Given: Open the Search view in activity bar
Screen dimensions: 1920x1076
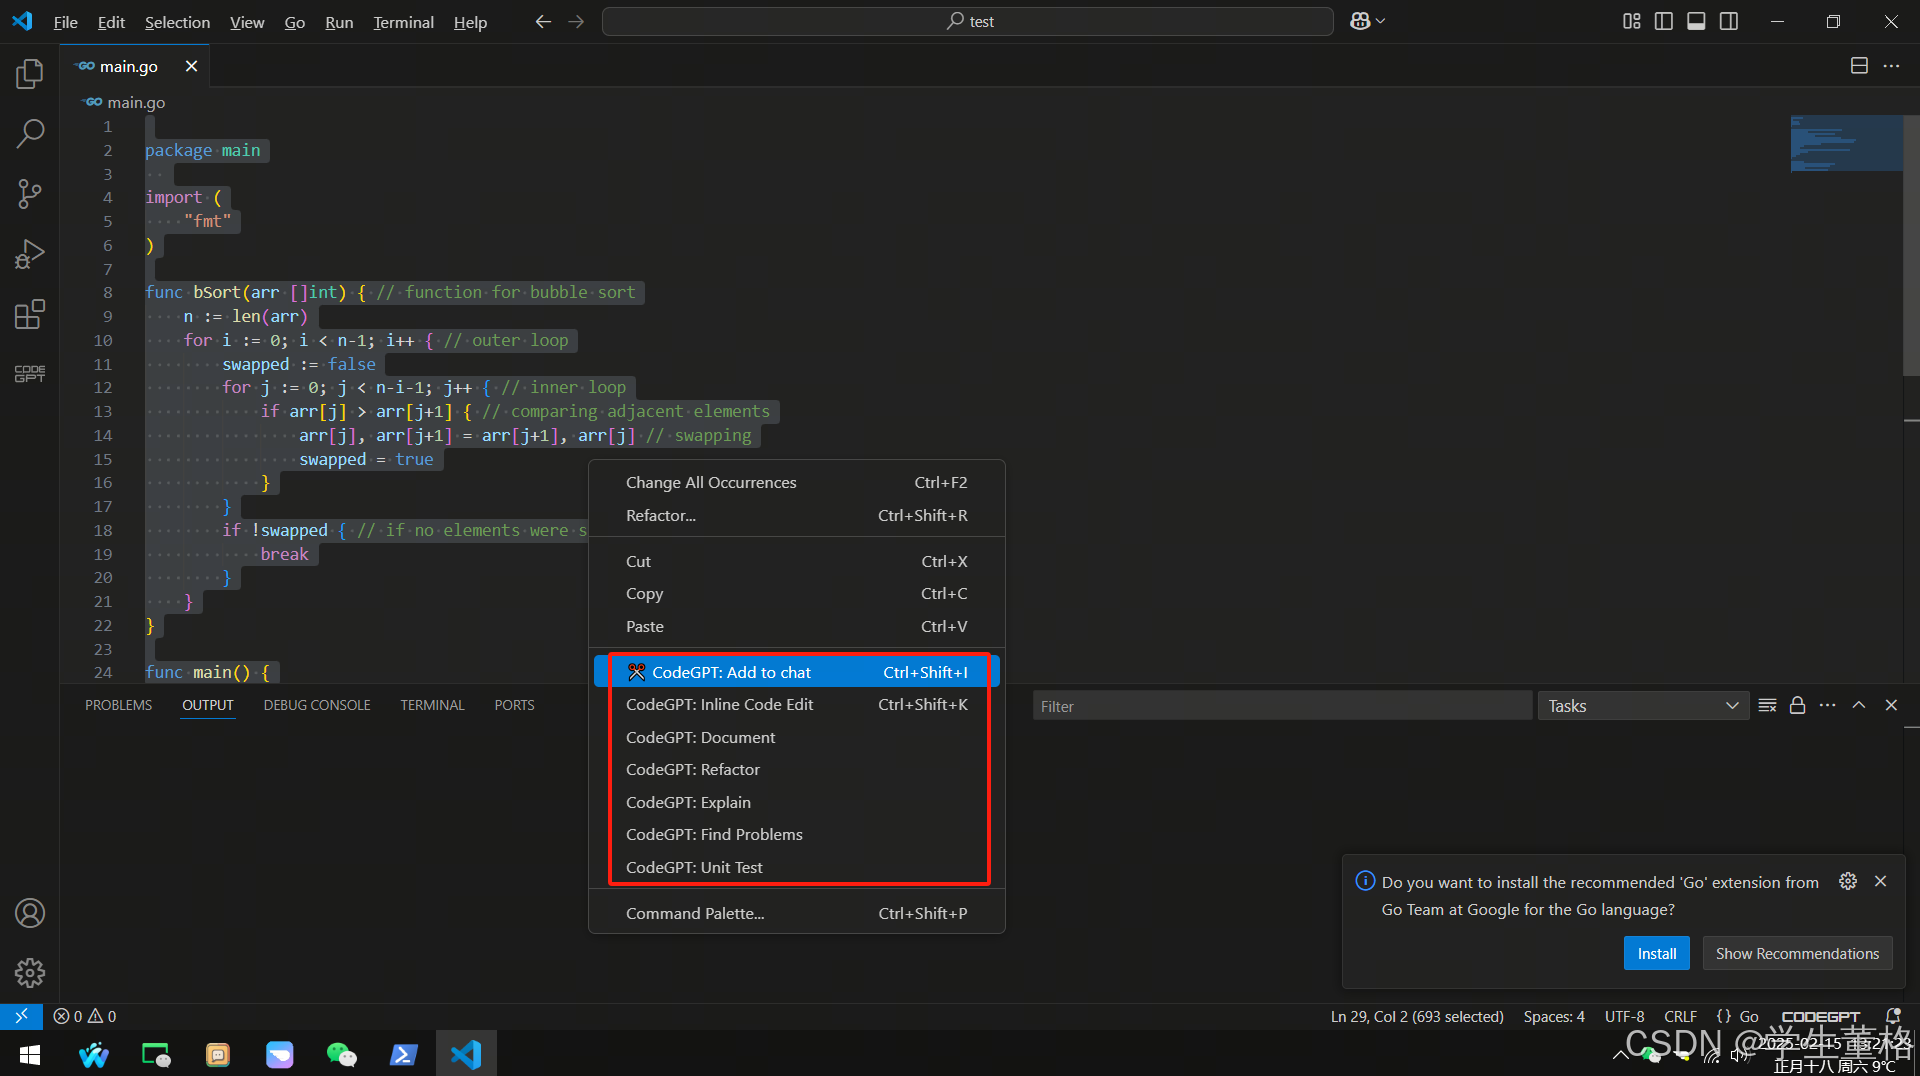Looking at the screenshot, I should tap(30, 133).
